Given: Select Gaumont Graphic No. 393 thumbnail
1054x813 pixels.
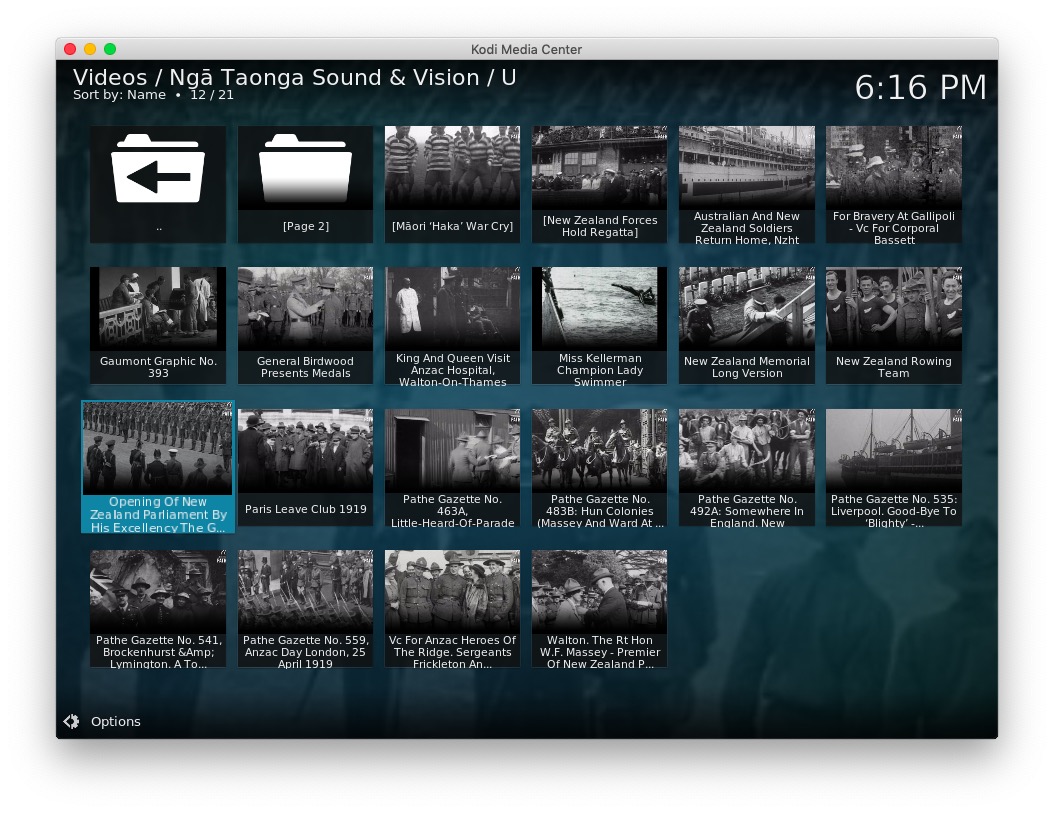Looking at the screenshot, I should click(x=158, y=309).
